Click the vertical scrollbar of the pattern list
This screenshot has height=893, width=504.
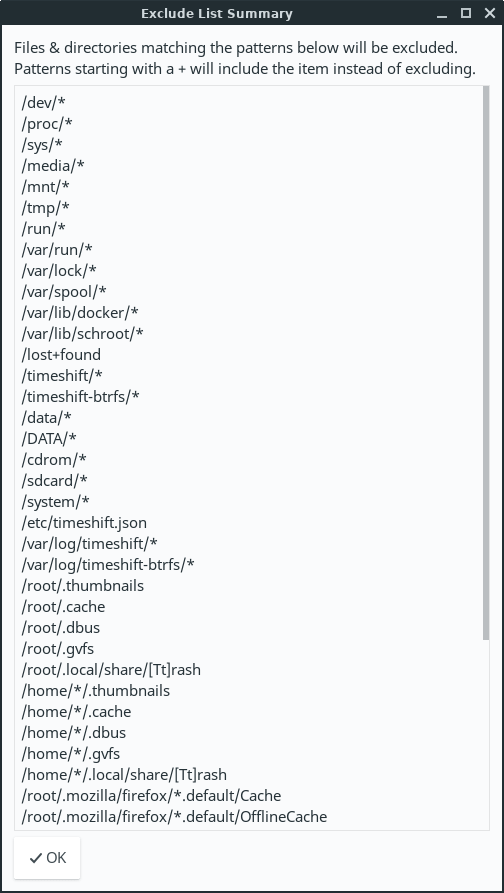pos(486,362)
